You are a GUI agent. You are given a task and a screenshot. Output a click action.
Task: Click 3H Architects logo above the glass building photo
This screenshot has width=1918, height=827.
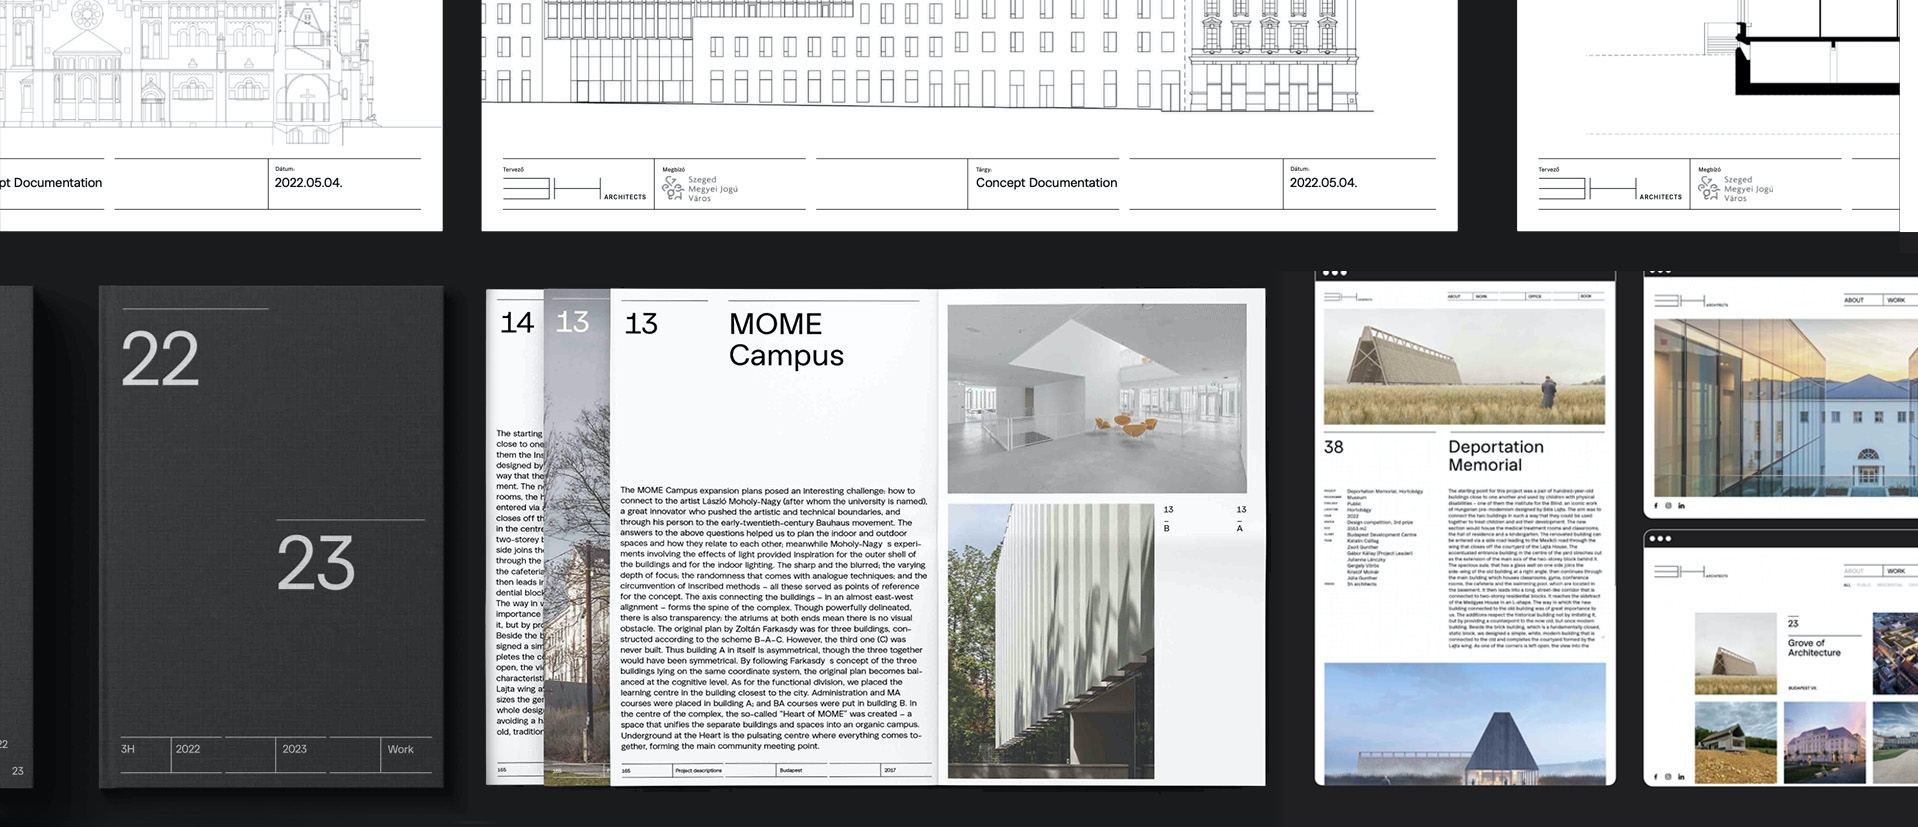[x=1691, y=300]
